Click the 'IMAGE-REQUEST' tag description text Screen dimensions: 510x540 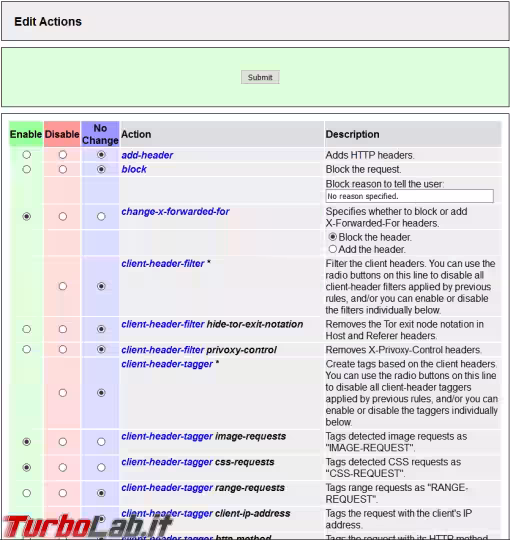[x=396, y=442]
